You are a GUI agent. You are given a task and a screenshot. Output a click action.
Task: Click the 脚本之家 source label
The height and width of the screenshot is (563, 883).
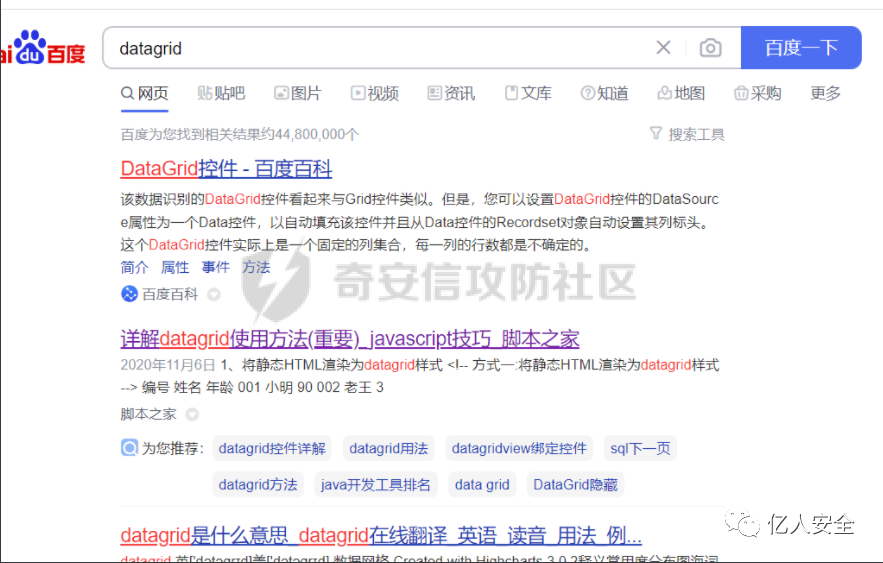point(149,414)
